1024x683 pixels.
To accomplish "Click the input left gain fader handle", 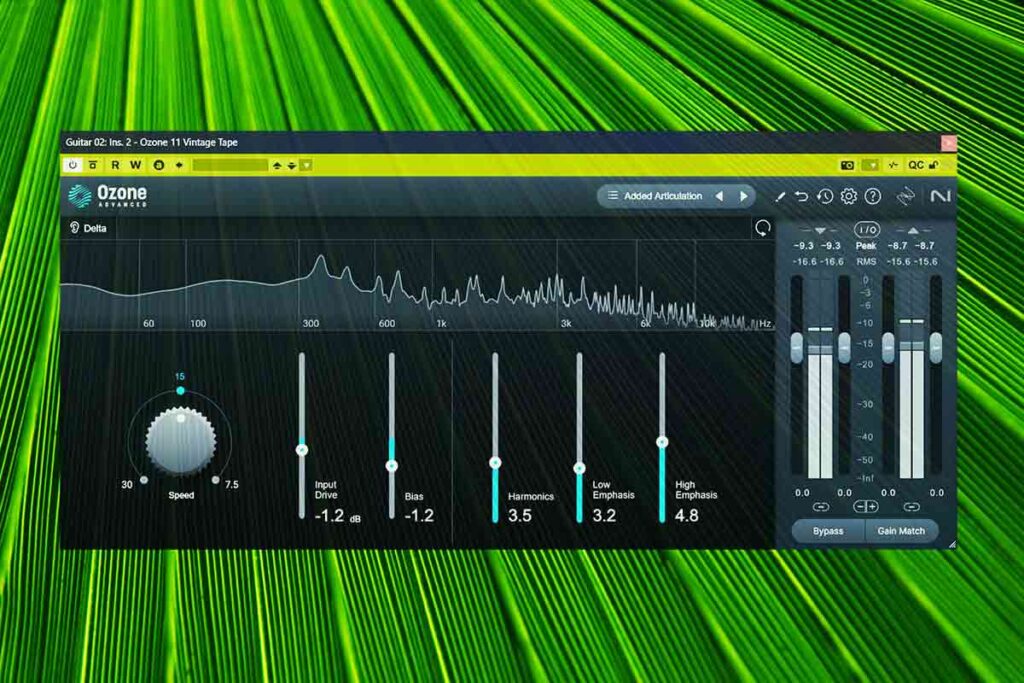I will click(797, 347).
